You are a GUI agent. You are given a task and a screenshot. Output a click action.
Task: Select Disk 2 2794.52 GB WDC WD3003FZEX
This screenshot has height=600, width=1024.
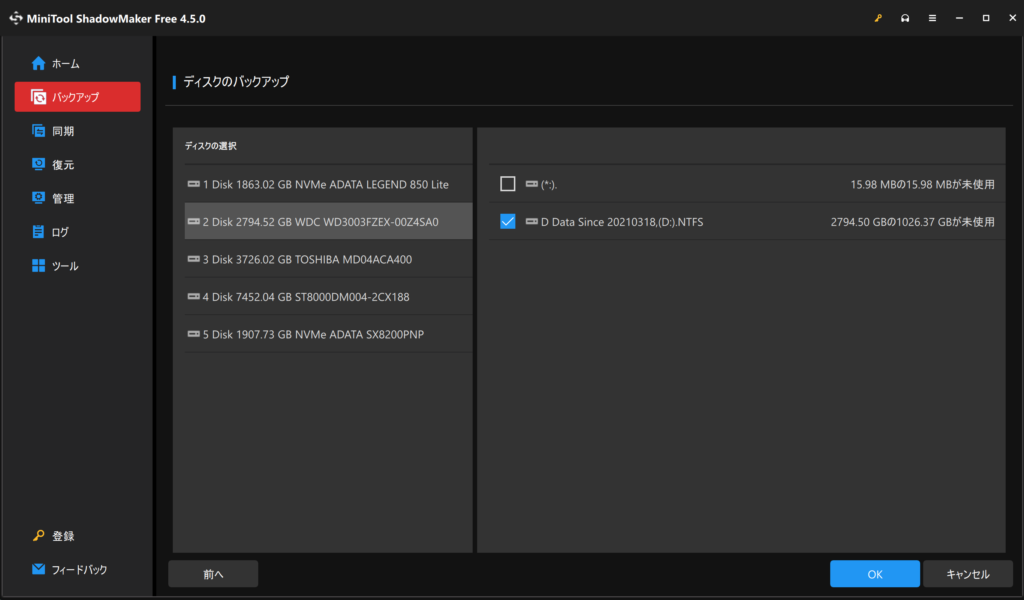coord(328,221)
